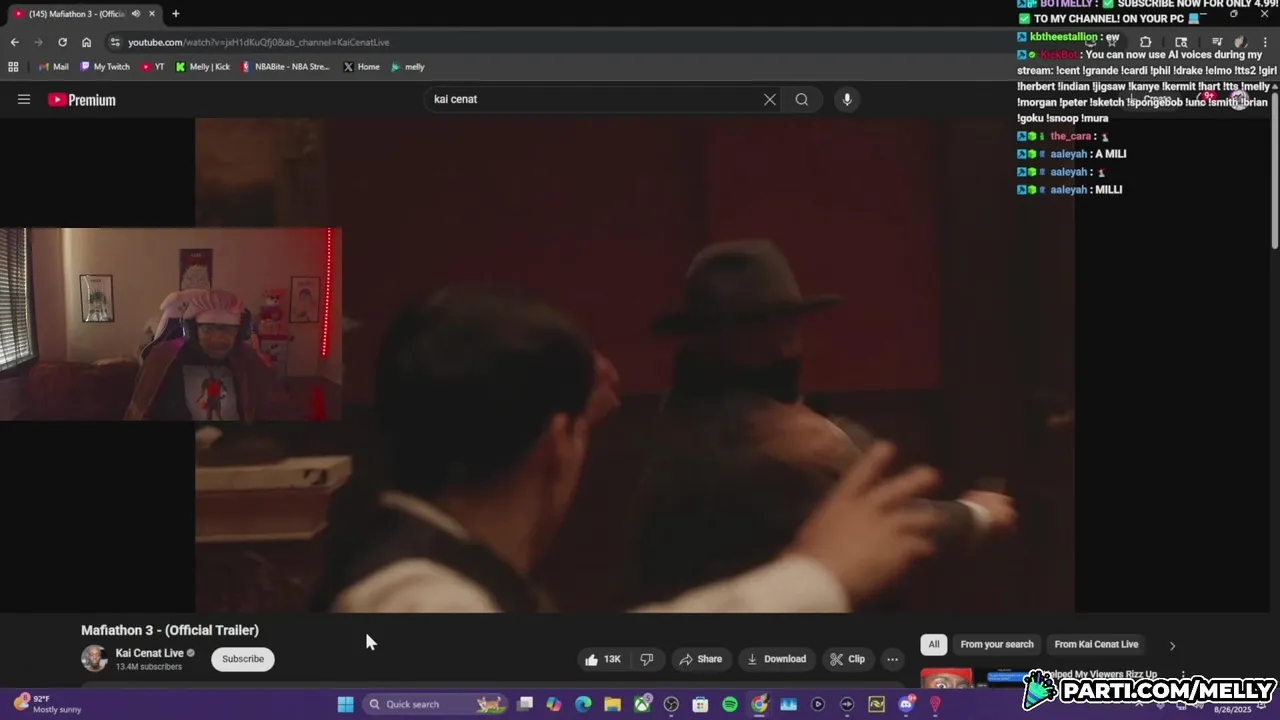Open the OBS Studio taskbar icon
This screenshot has height=720, width=1280.
pyautogui.click(x=671, y=704)
